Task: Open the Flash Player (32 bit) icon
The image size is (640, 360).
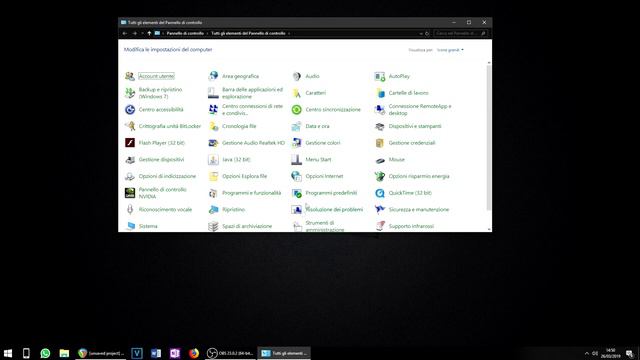Action: pyautogui.click(x=130, y=143)
